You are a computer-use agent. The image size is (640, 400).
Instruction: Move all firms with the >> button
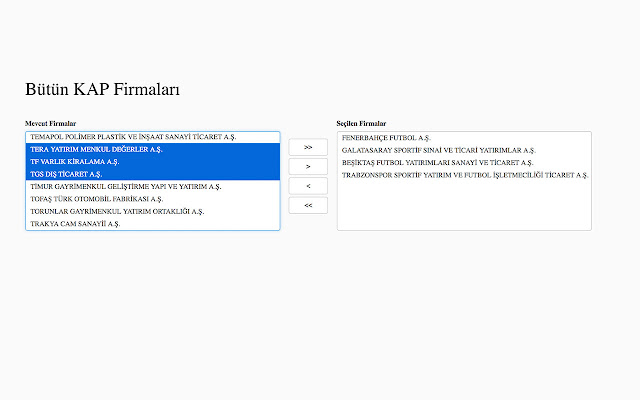308,147
